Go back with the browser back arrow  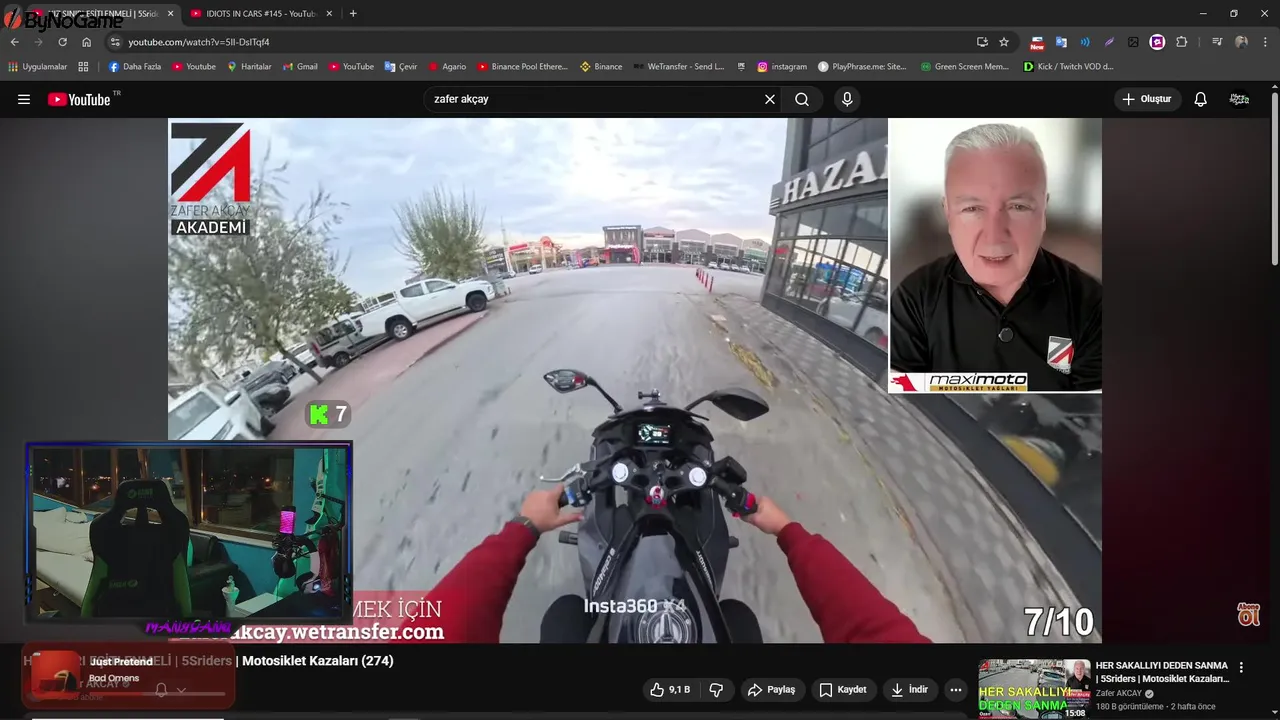tap(14, 42)
